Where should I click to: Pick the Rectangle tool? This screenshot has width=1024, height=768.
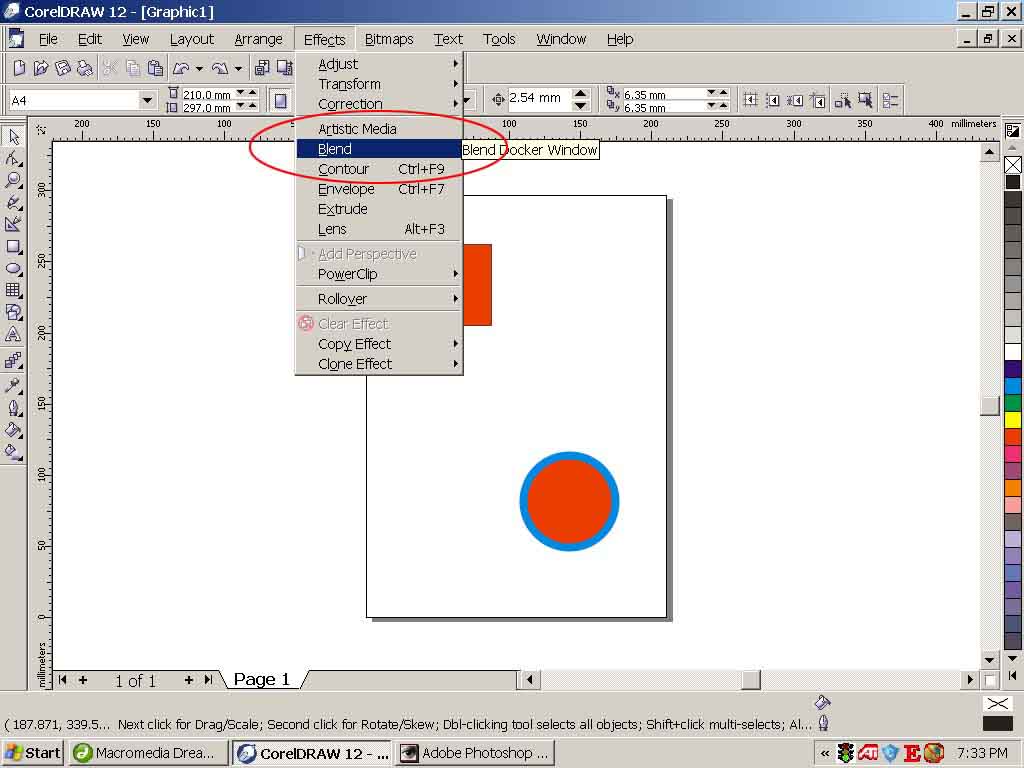point(13,247)
